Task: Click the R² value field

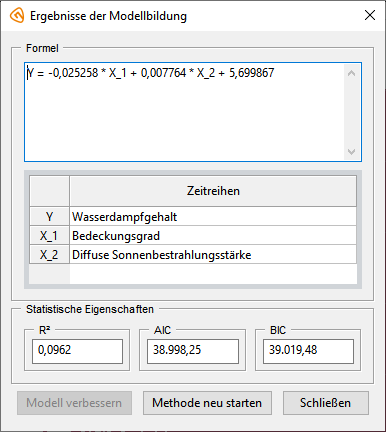Action: pyautogui.click(x=77, y=351)
